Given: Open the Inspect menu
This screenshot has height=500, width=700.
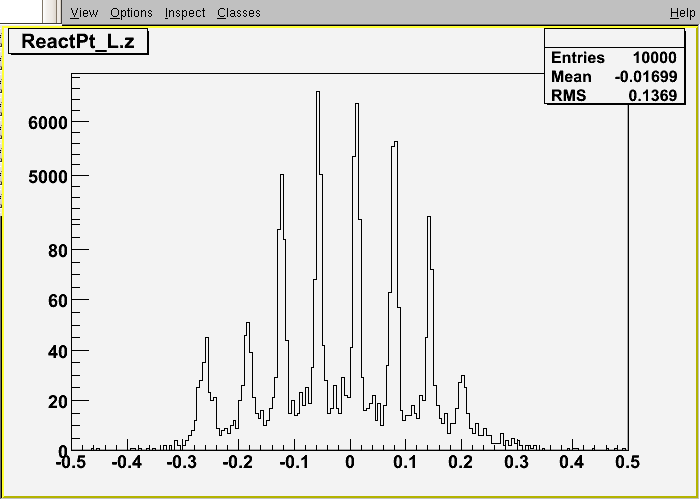Looking at the screenshot, I should 185,13.
